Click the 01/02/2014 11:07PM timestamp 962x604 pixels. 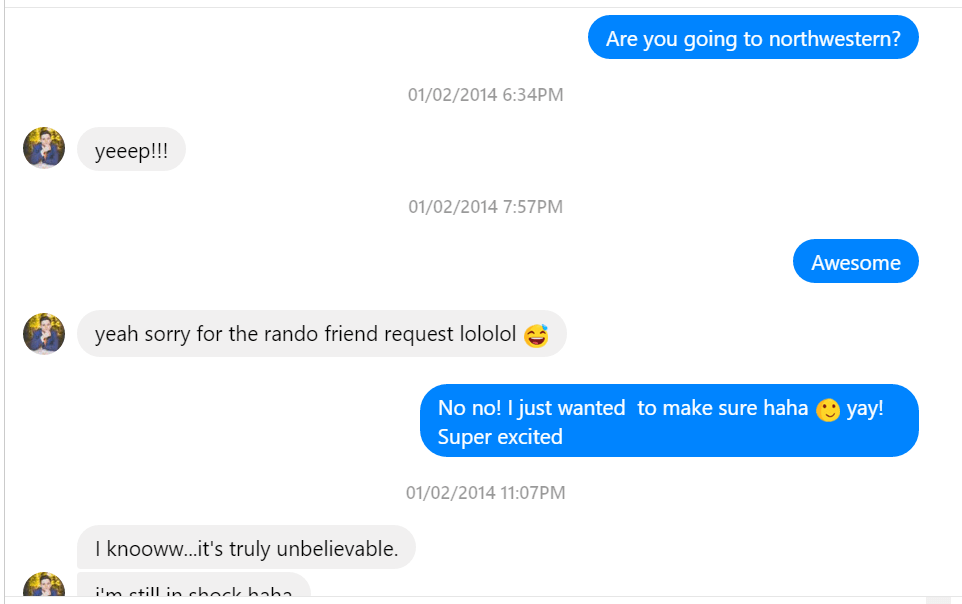[x=485, y=493]
